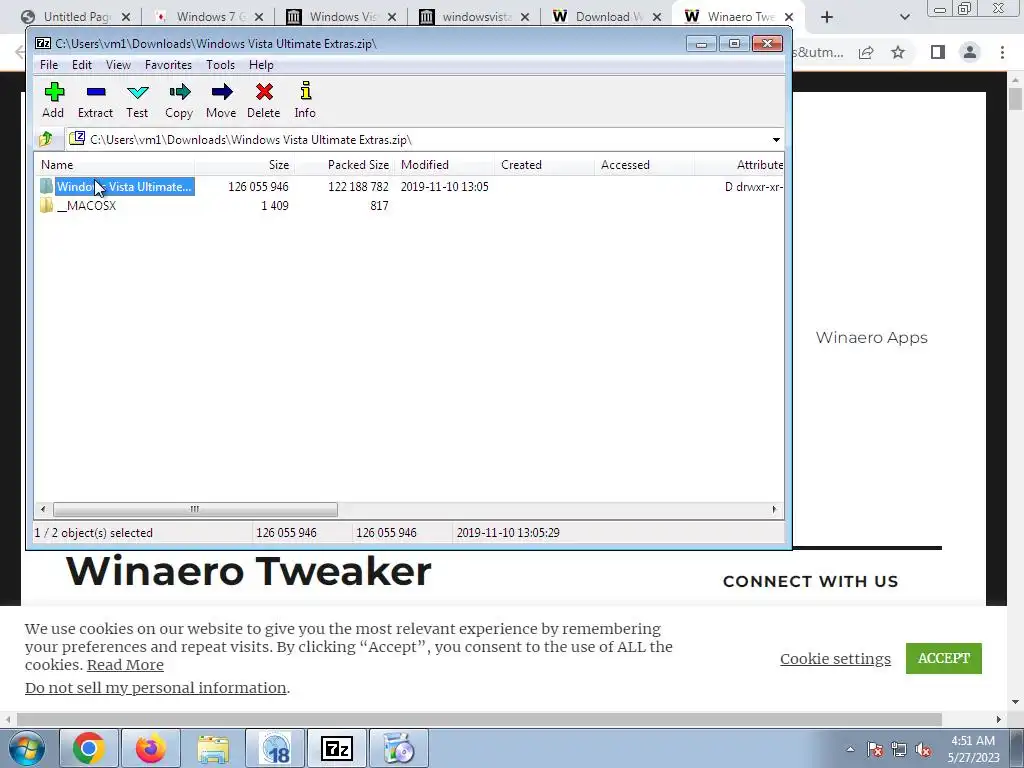Screen dimensions: 1024x768
Task: Switch to the Untitled Page tab
Action: tap(75, 17)
